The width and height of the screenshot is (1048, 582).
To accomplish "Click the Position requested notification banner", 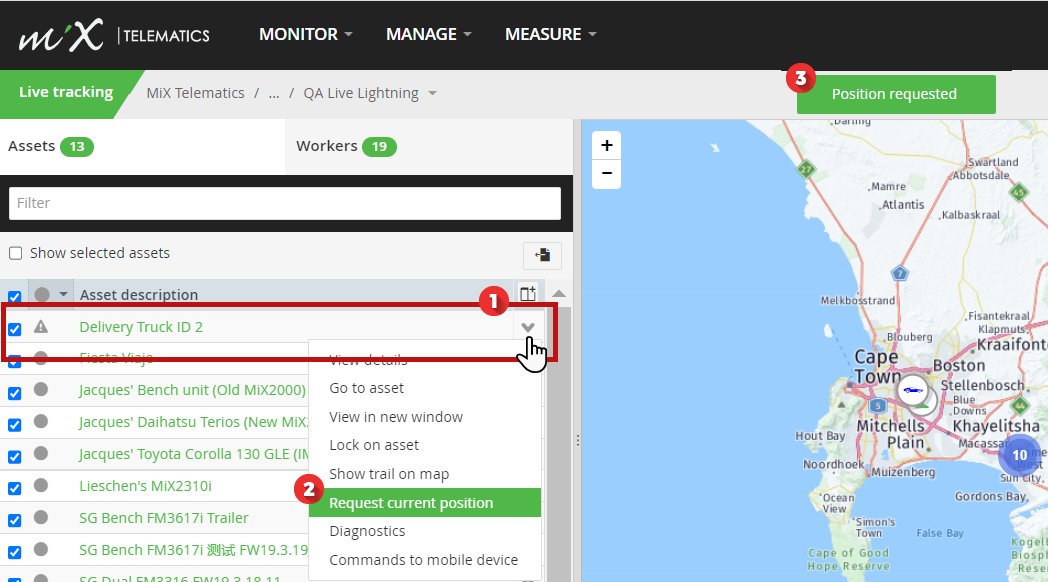I will [x=896, y=94].
